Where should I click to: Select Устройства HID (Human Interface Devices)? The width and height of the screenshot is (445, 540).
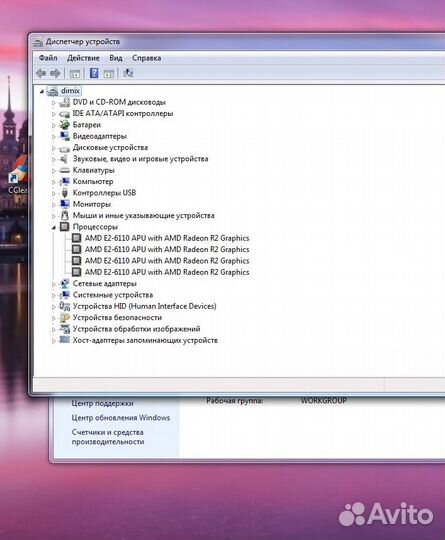145,306
